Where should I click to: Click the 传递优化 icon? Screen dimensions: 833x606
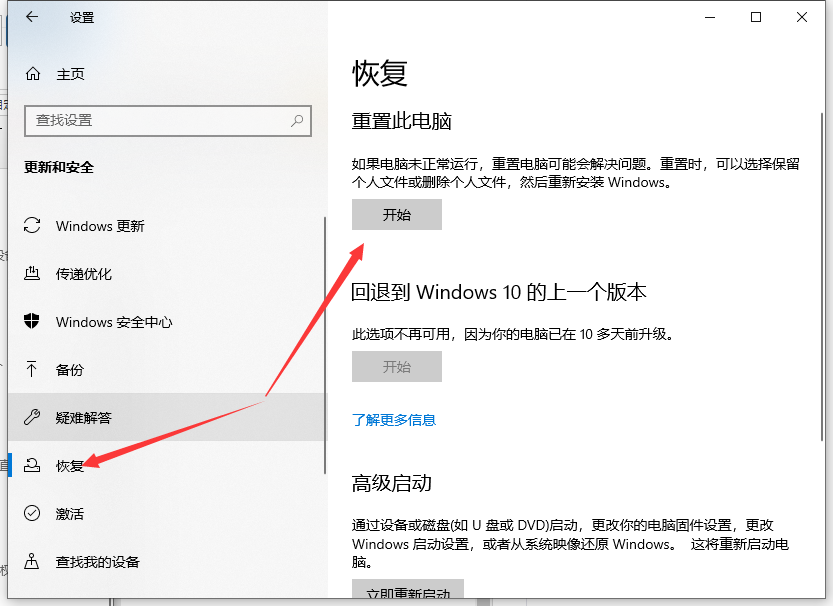point(32,274)
